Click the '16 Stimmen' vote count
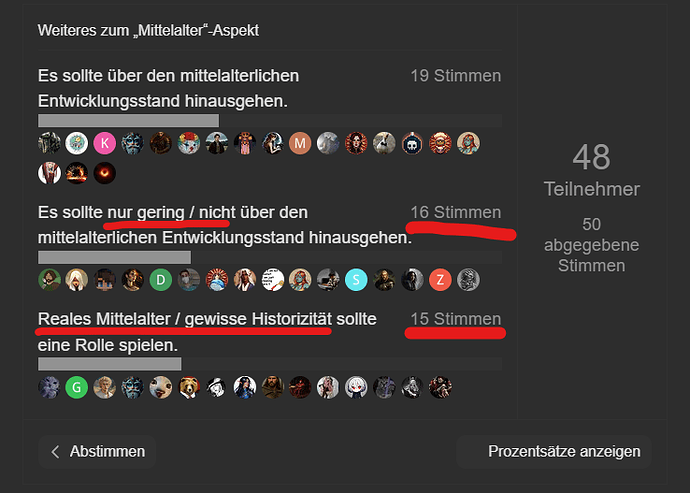Image resolution: width=690 pixels, height=493 pixels. tap(455, 212)
